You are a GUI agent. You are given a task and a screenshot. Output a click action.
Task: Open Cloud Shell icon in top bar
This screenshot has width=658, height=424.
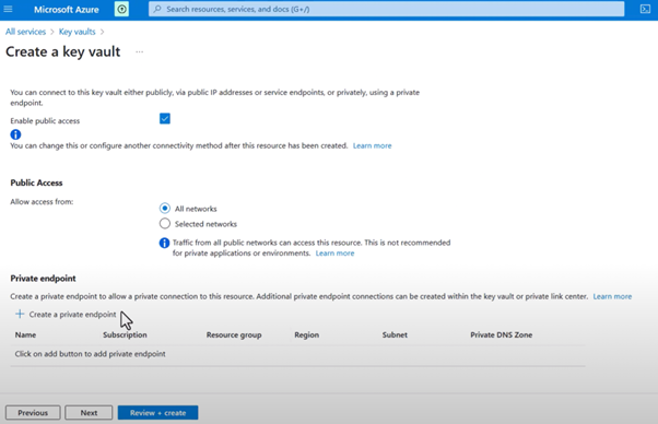(x=645, y=9)
